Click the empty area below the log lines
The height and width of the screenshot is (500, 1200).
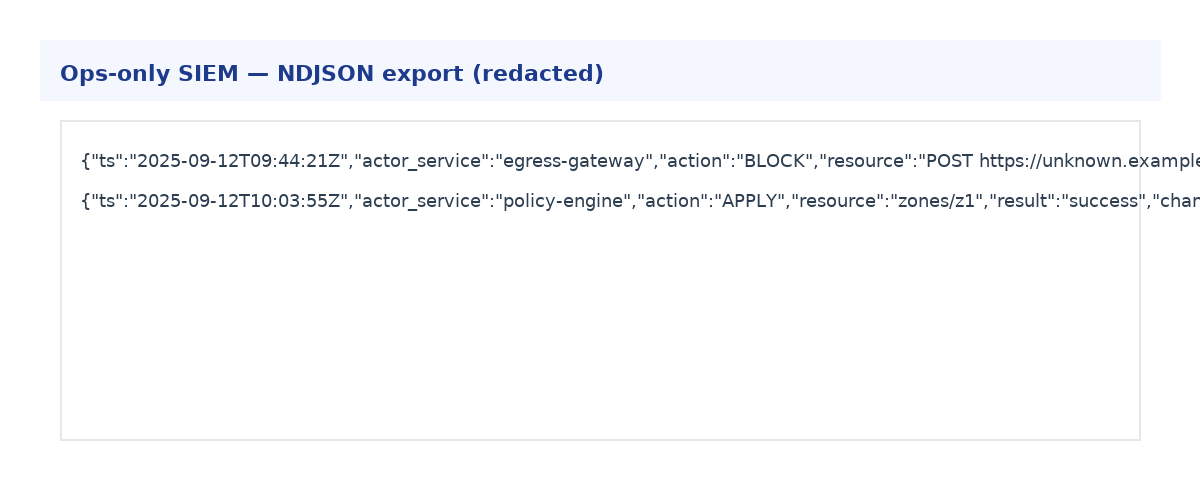600,330
